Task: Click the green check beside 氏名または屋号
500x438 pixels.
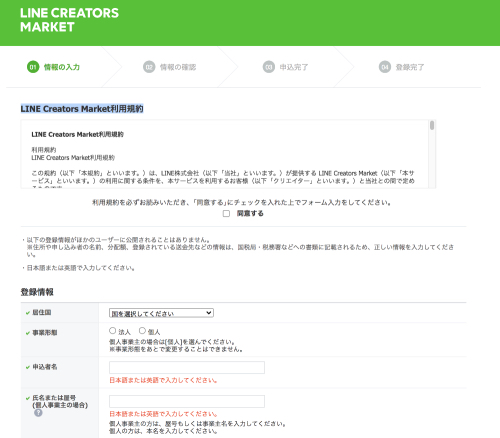Action: 28,398
